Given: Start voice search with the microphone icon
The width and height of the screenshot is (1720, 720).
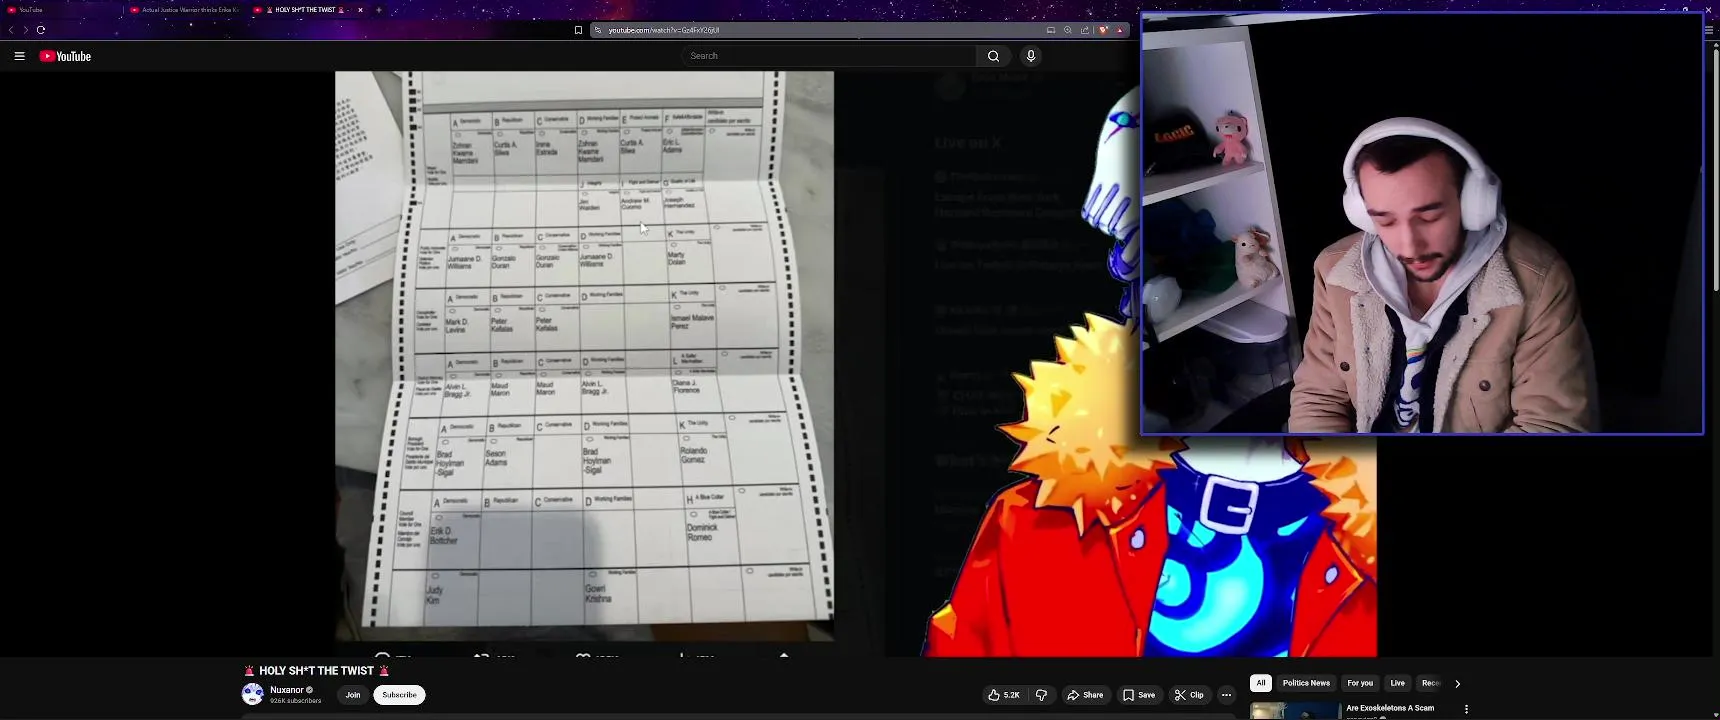Looking at the screenshot, I should pyautogui.click(x=1031, y=56).
